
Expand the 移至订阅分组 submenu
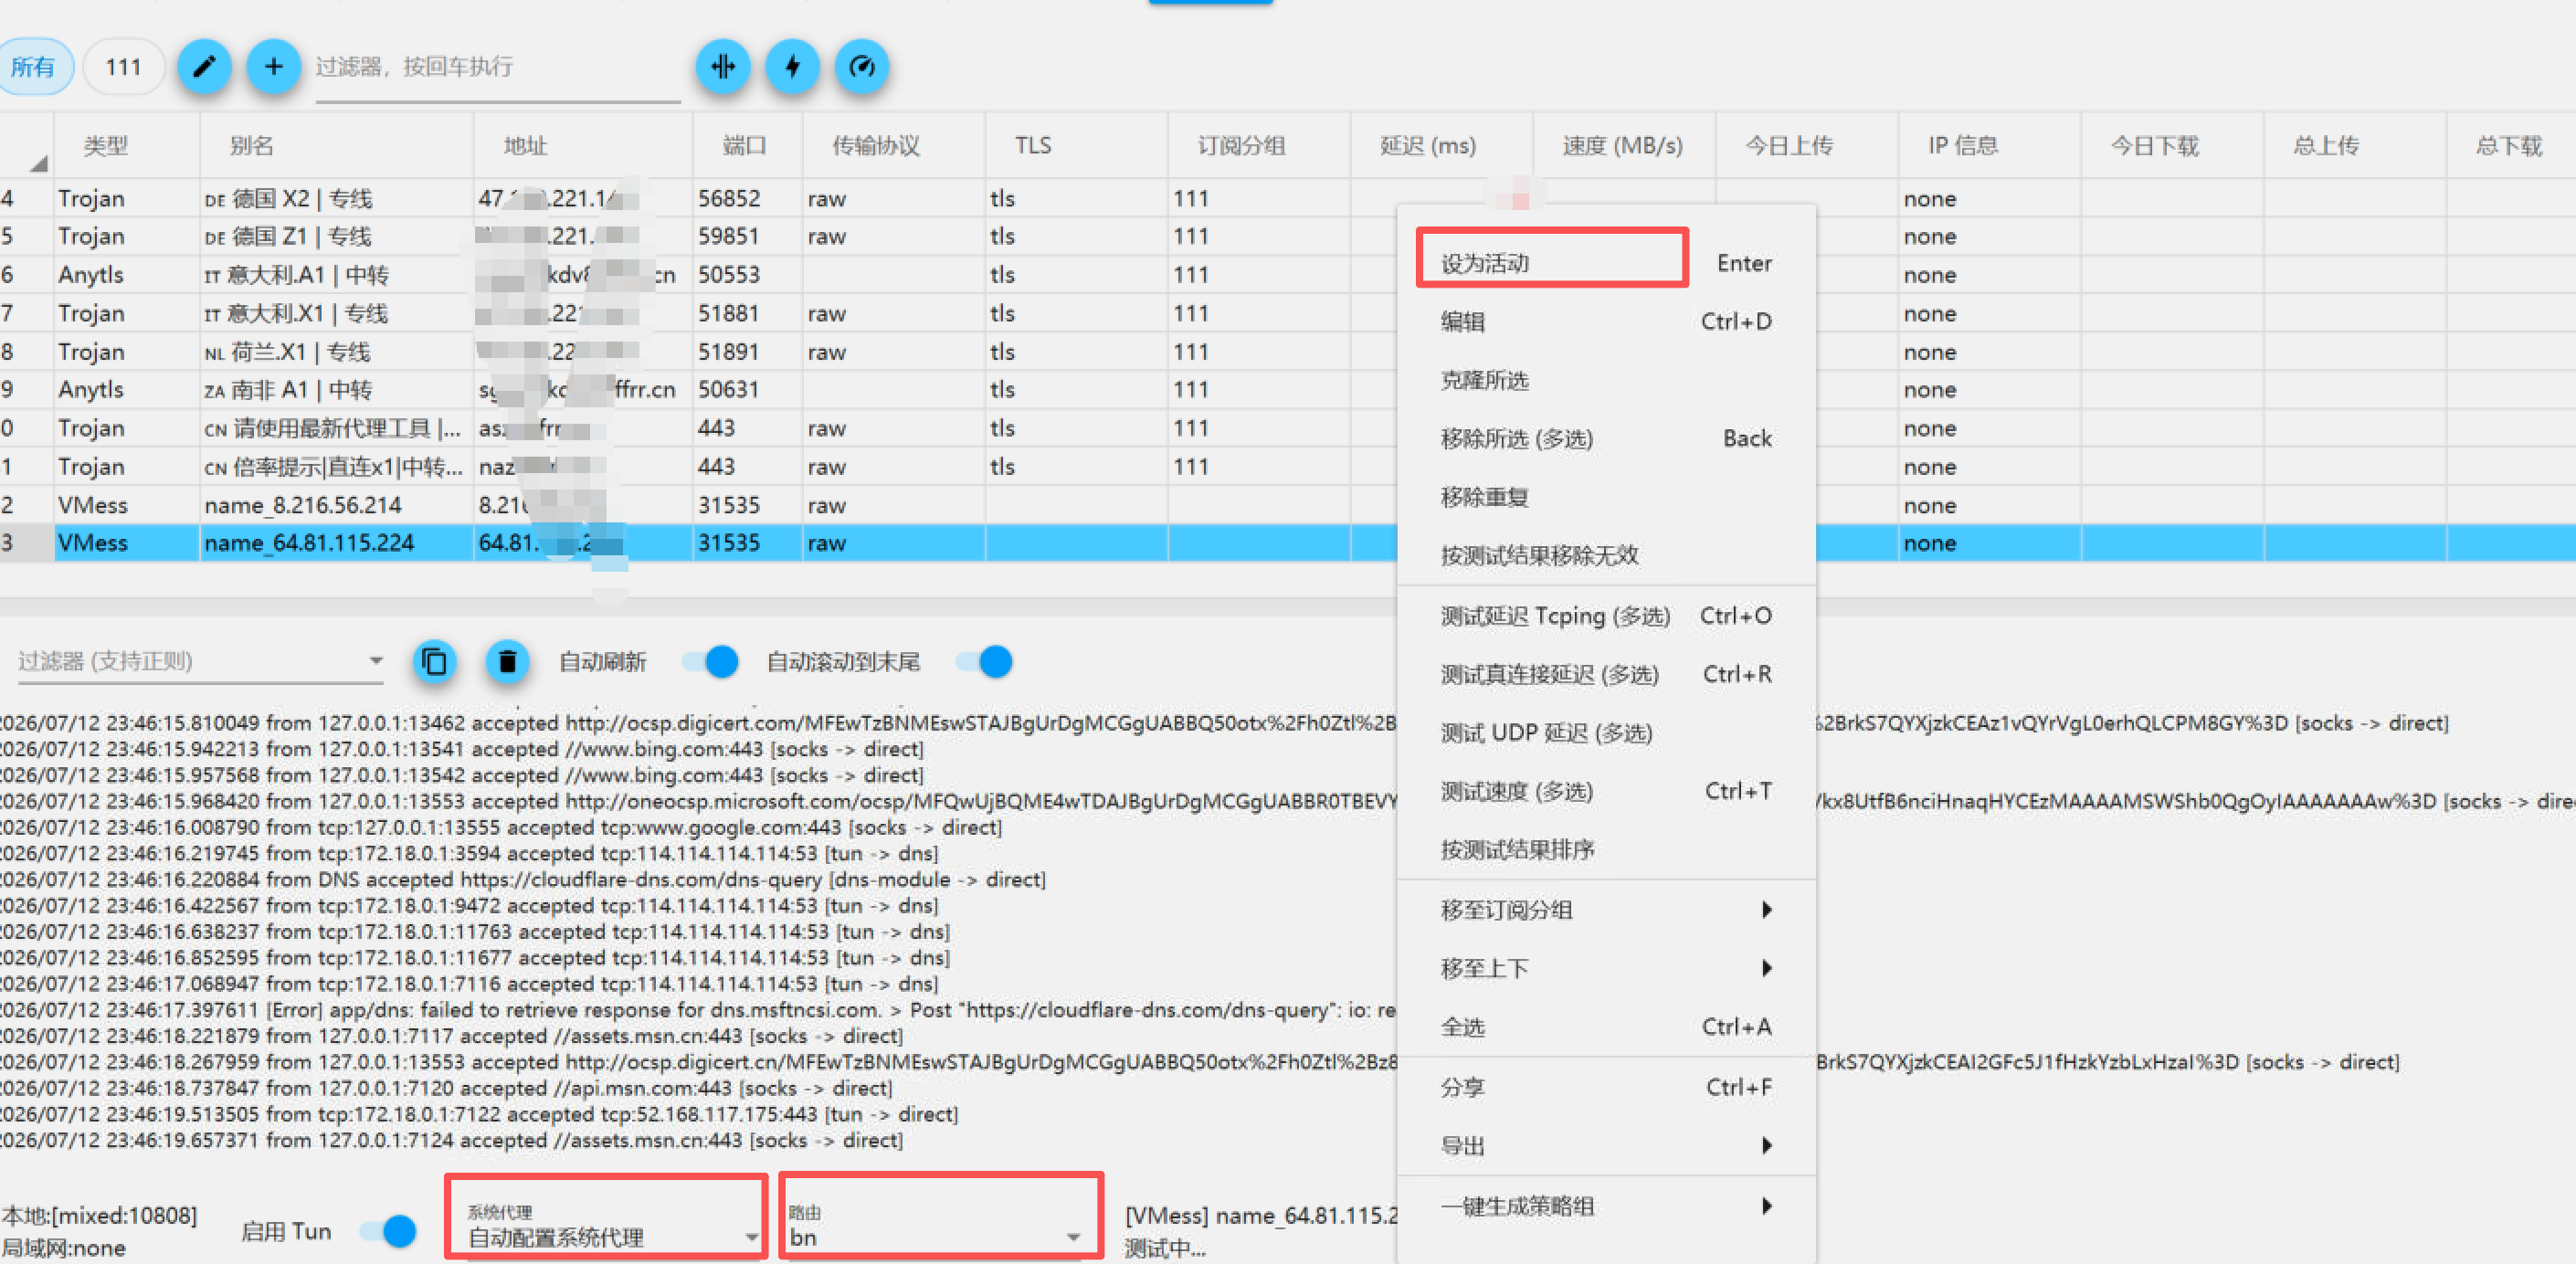point(1606,910)
